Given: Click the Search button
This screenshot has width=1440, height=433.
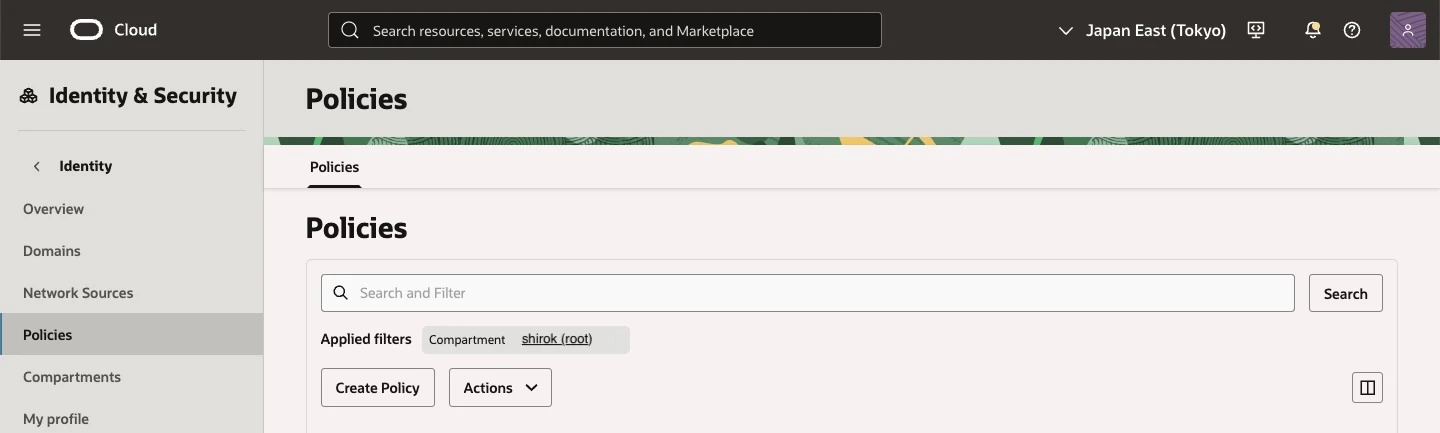Looking at the screenshot, I should click(x=1346, y=293).
